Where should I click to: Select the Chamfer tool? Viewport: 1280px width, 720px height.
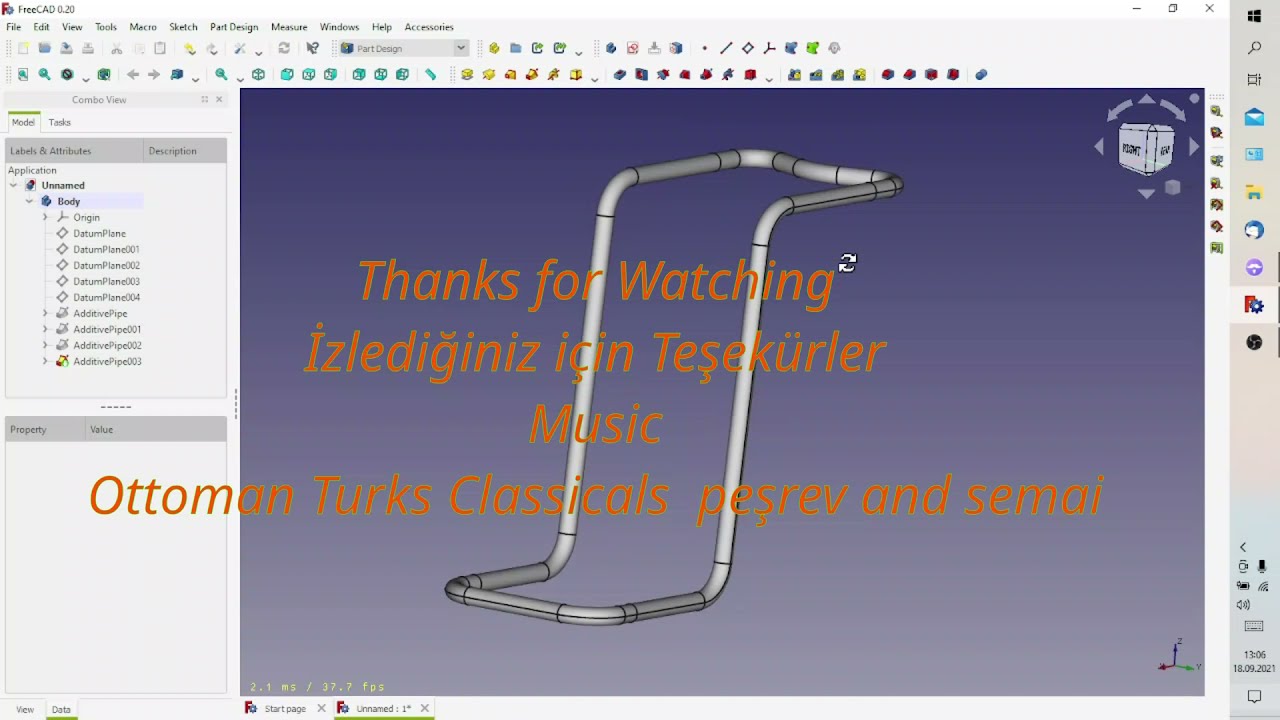coord(909,74)
